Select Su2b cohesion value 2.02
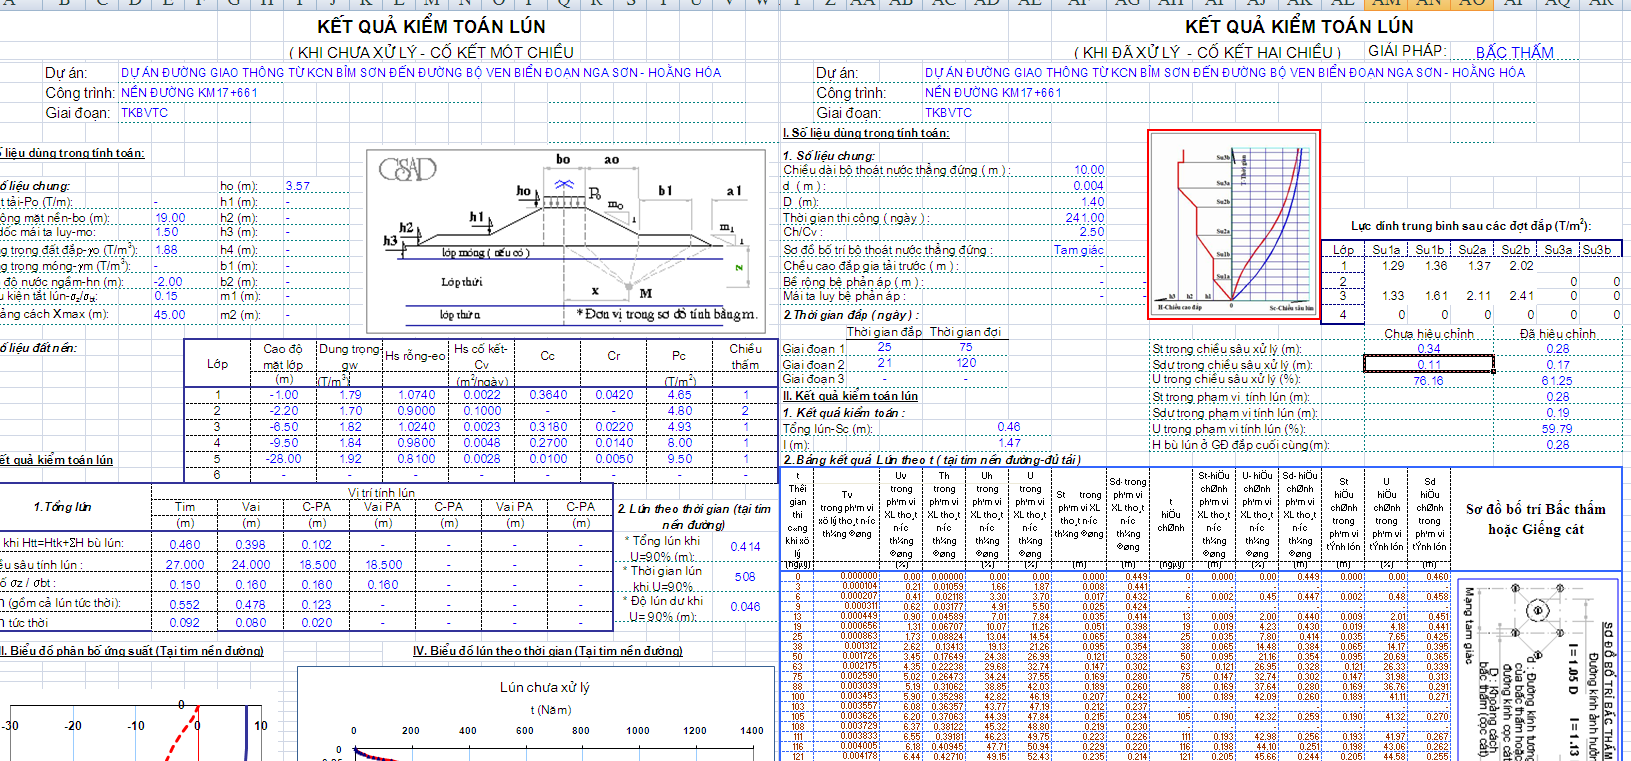The width and height of the screenshot is (1631, 761). pyautogui.click(x=1521, y=266)
